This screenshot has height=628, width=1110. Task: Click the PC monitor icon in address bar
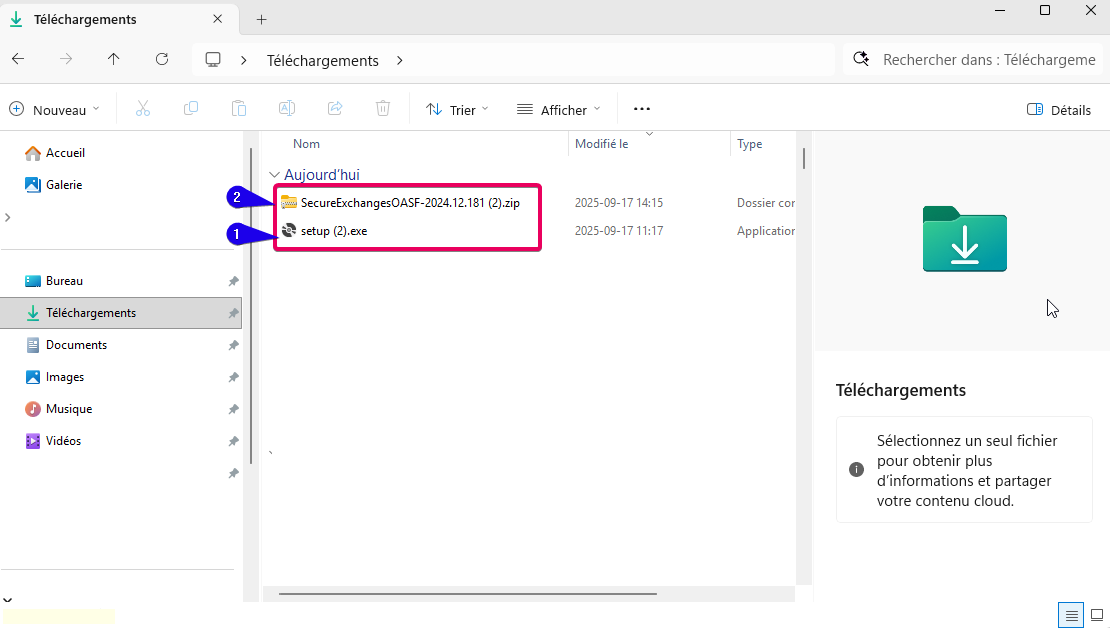point(213,59)
